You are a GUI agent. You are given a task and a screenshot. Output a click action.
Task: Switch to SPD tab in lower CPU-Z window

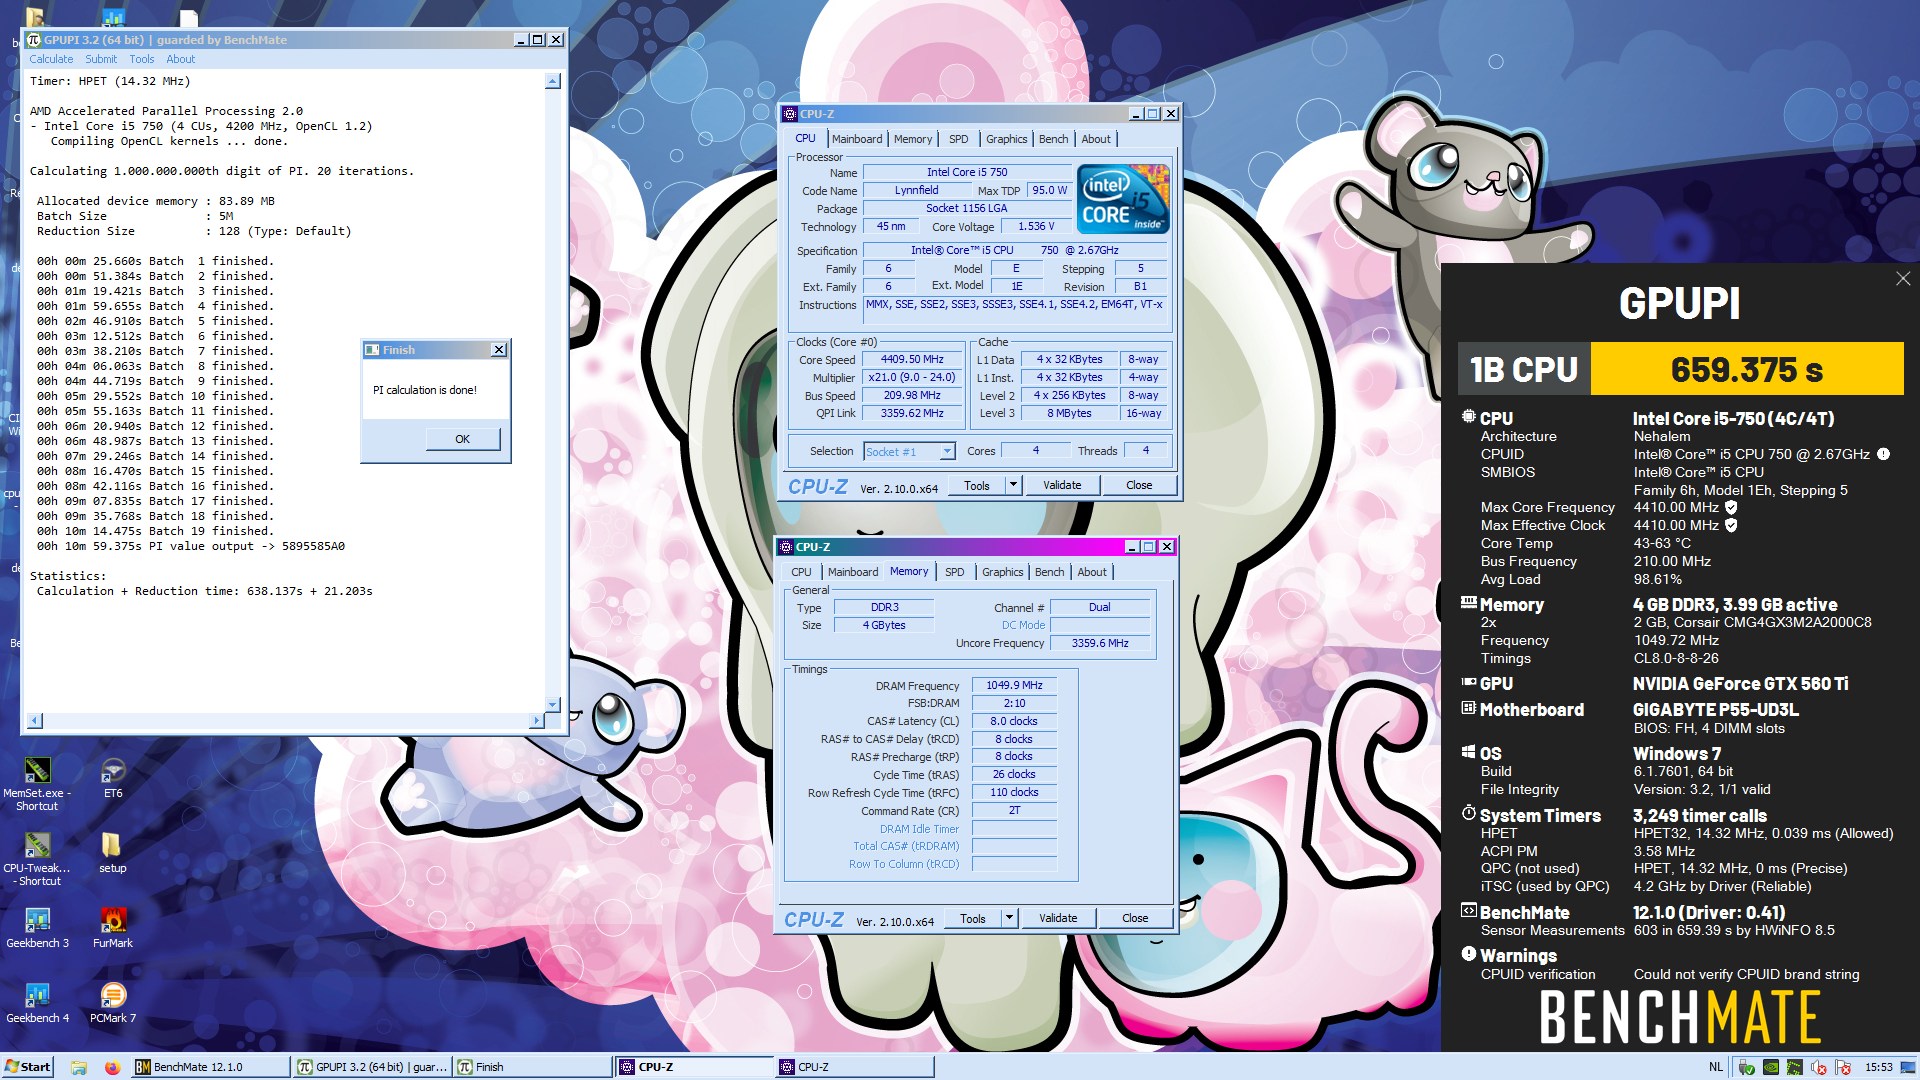coord(954,572)
